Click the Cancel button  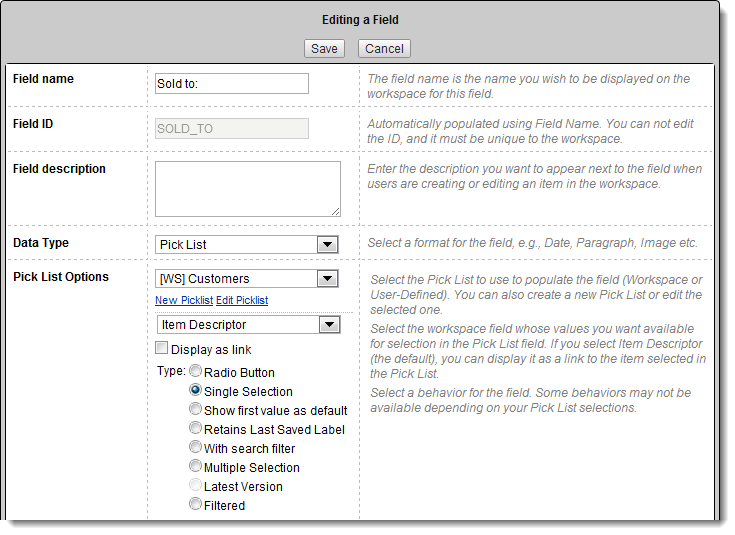click(x=384, y=49)
